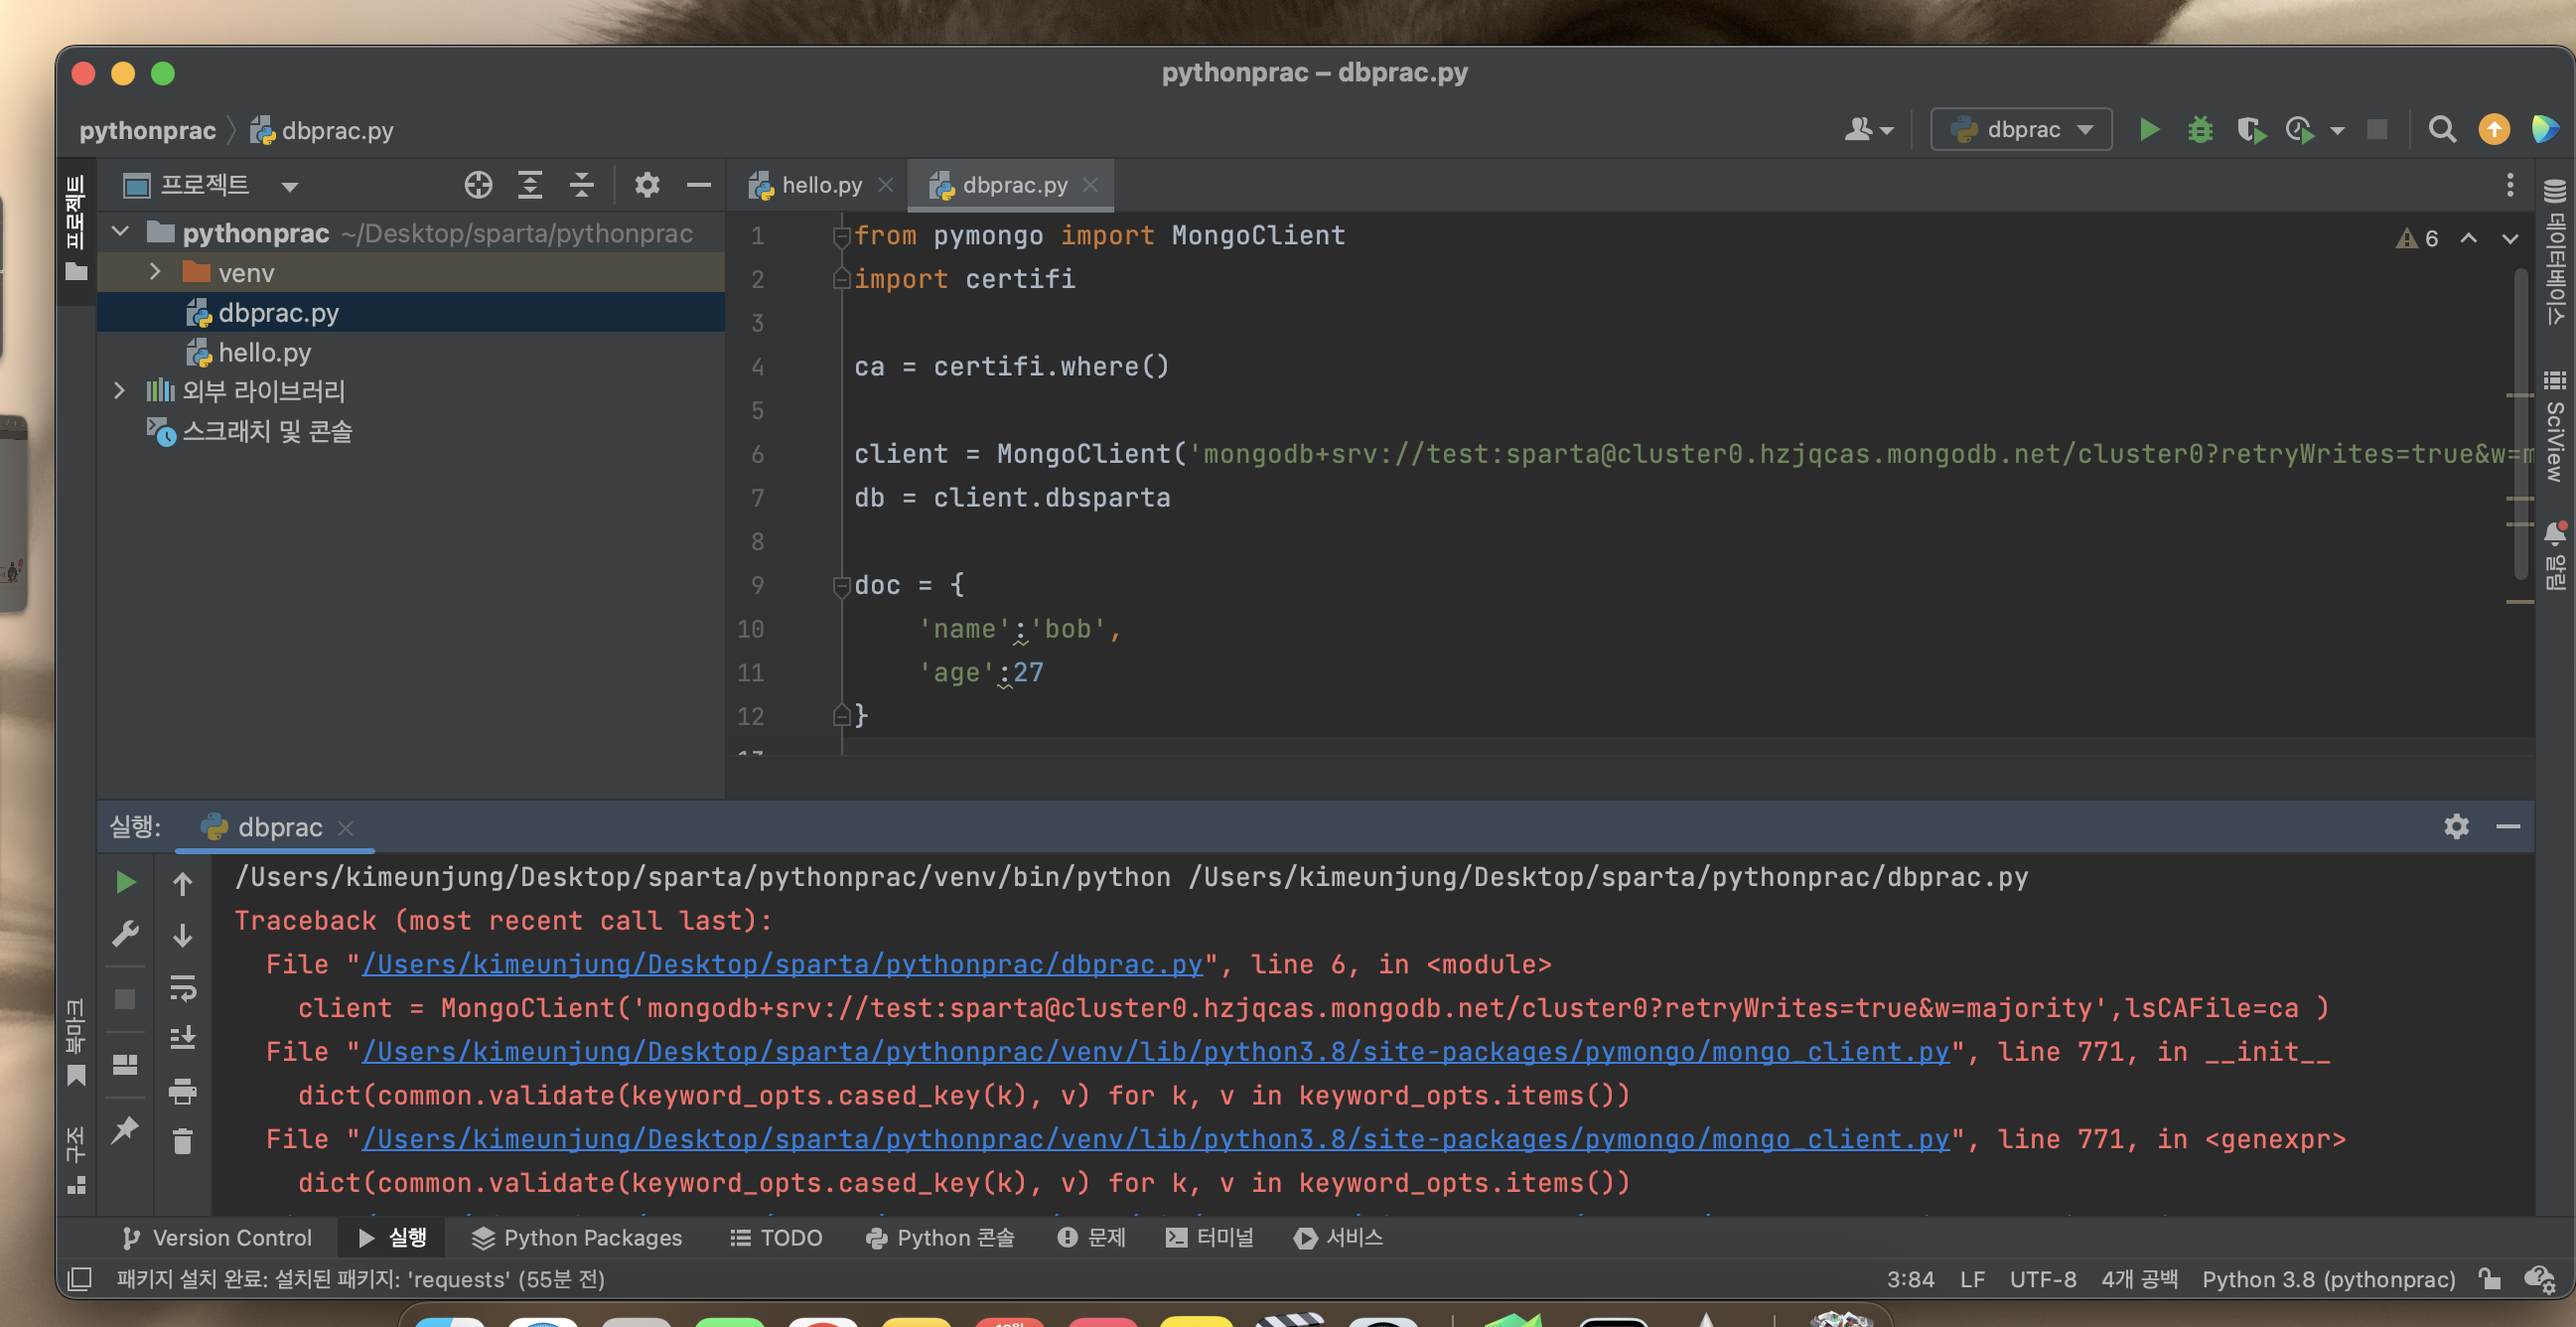This screenshot has width=2576, height=1327.
Task: Open run panel gear settings
Action: 2457,826
